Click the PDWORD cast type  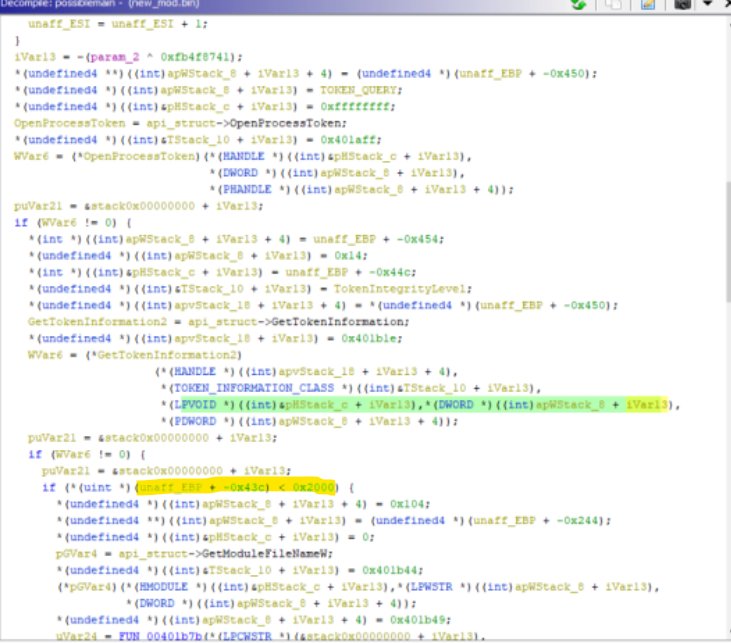tap(195, 421)
